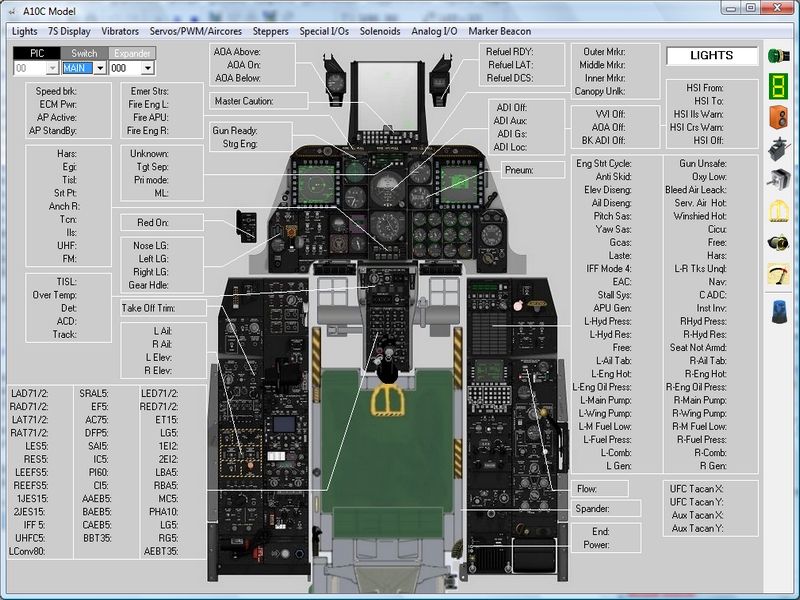Click the Speed brk label
The width and height of the screenshot is (800, 600).
coord(56,91)
